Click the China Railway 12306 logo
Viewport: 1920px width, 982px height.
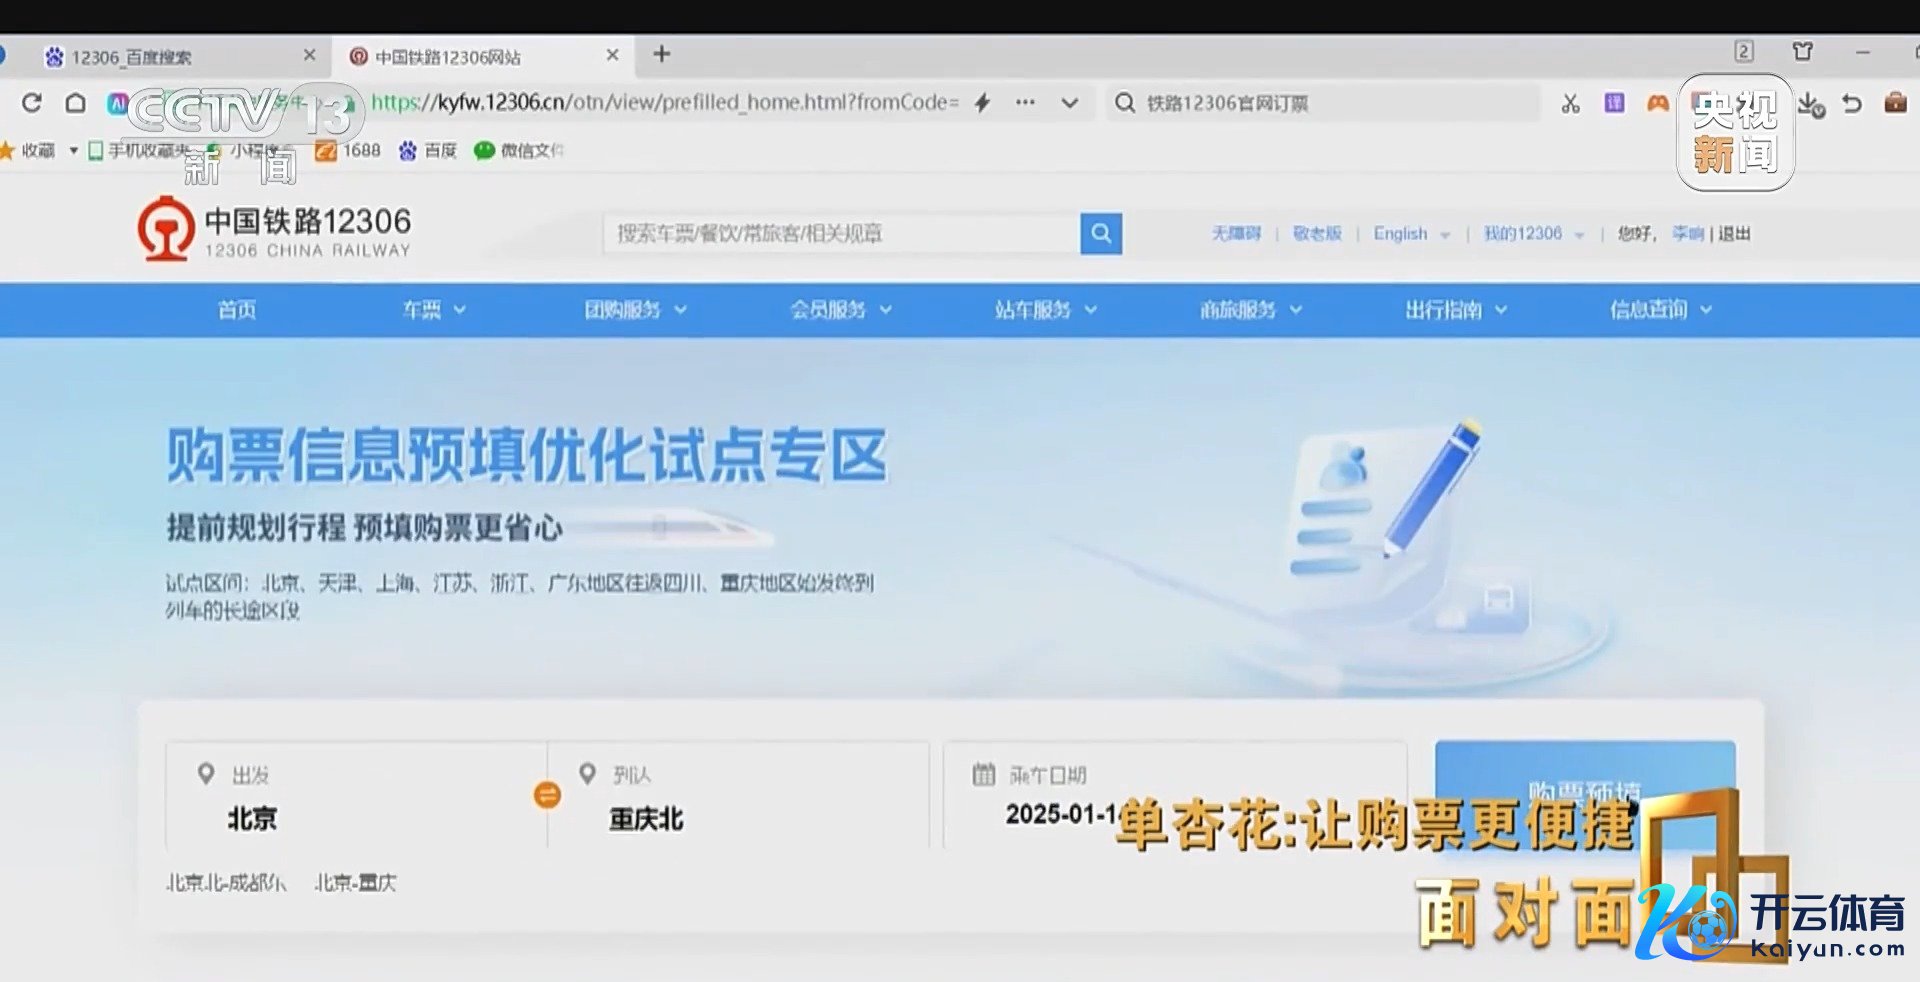click(274, 230)
